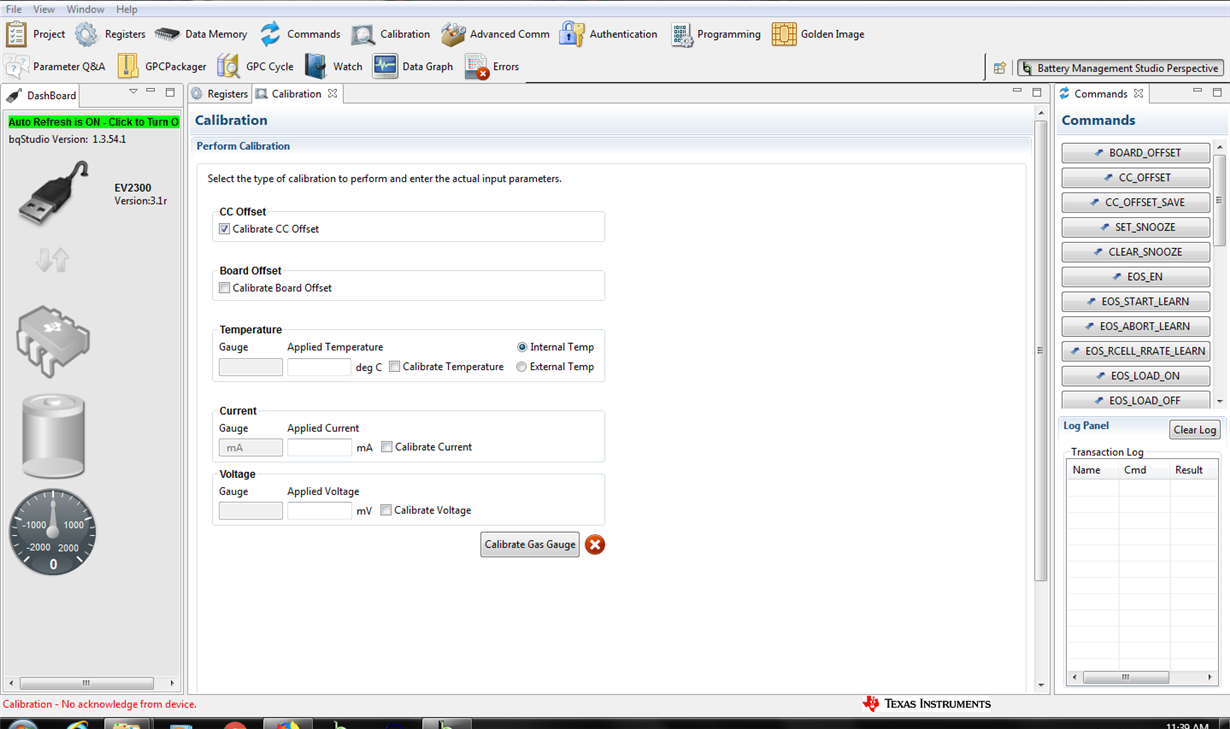Open Advanced Comm toolbox icon
This screenshot has width=1230, height=729.
(x=453, y=34)
